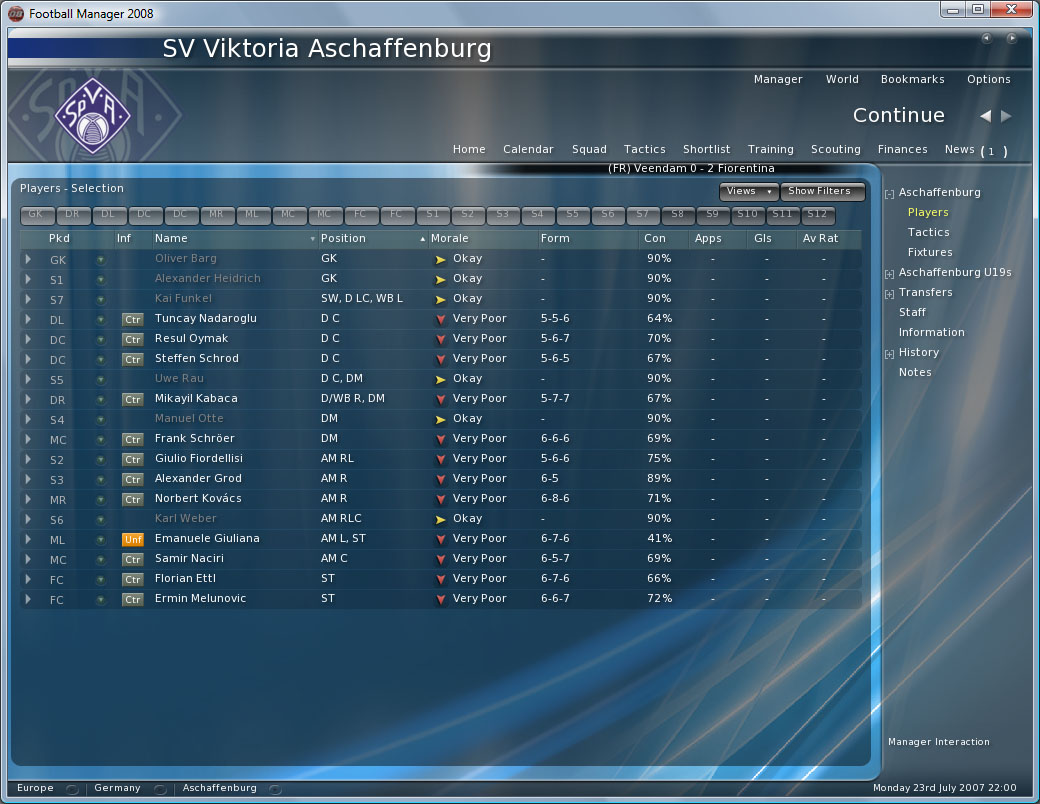1040x804 pixels.
Task: Click Samir Naciri's Ctr contract icon
Action: click(x=132, y=559)
